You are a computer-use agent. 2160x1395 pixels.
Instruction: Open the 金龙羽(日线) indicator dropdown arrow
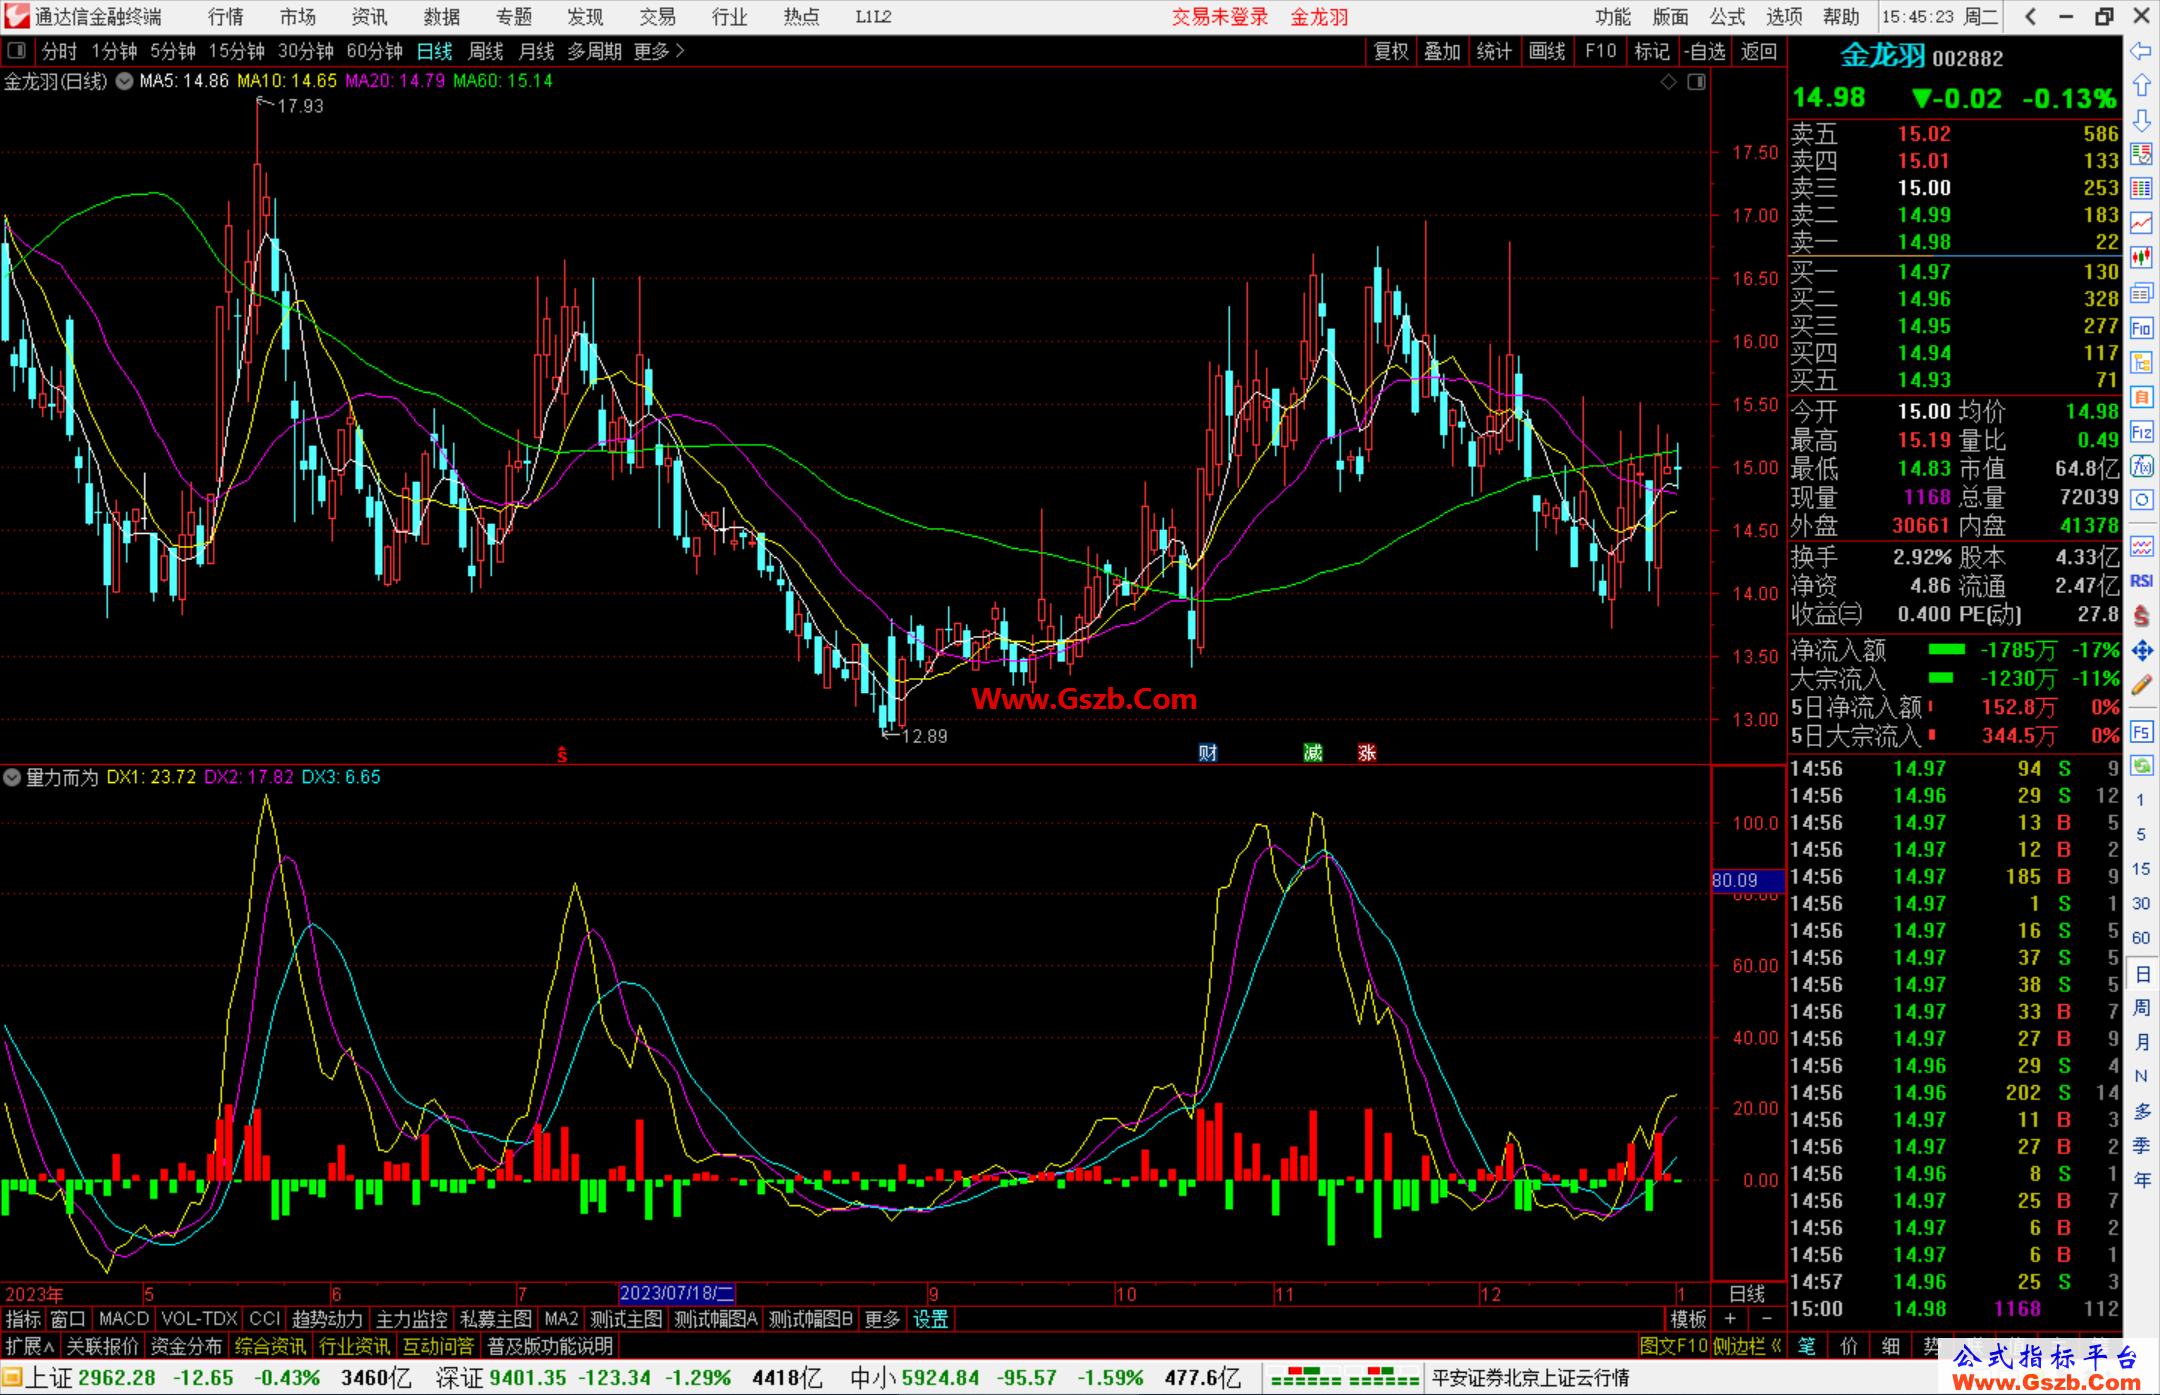124,81
